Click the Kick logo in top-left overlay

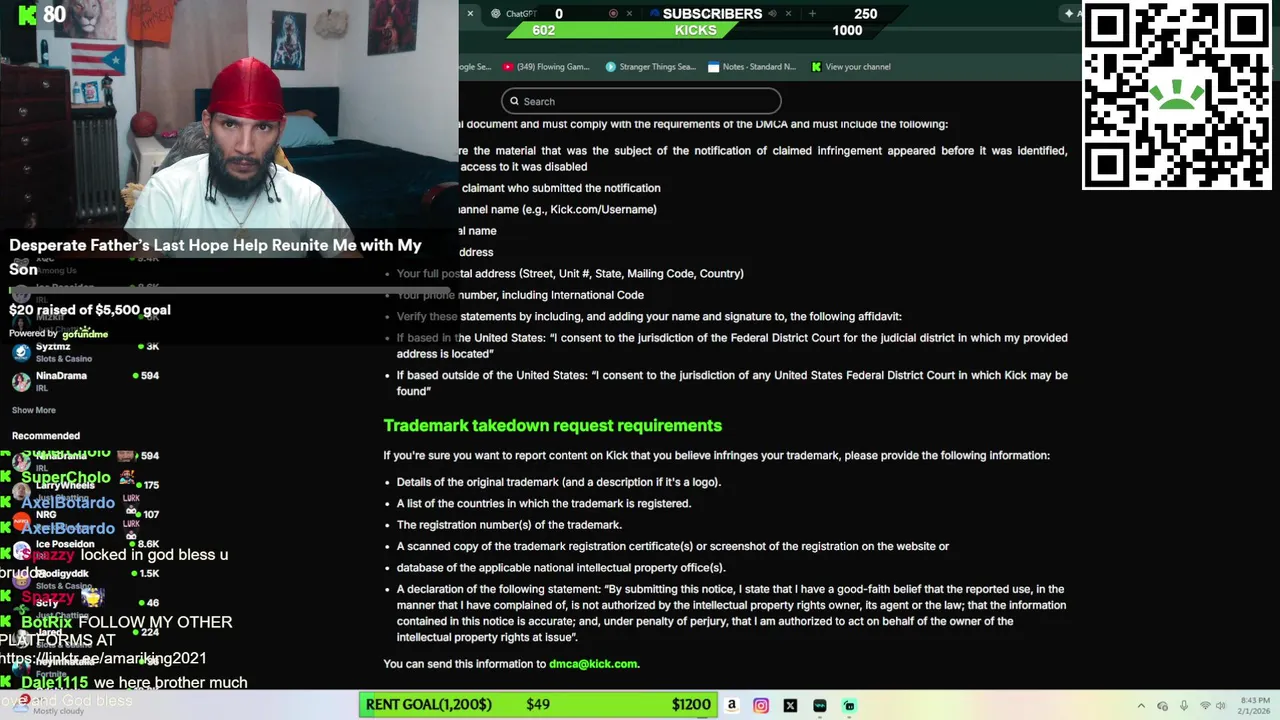coord(28,14)
